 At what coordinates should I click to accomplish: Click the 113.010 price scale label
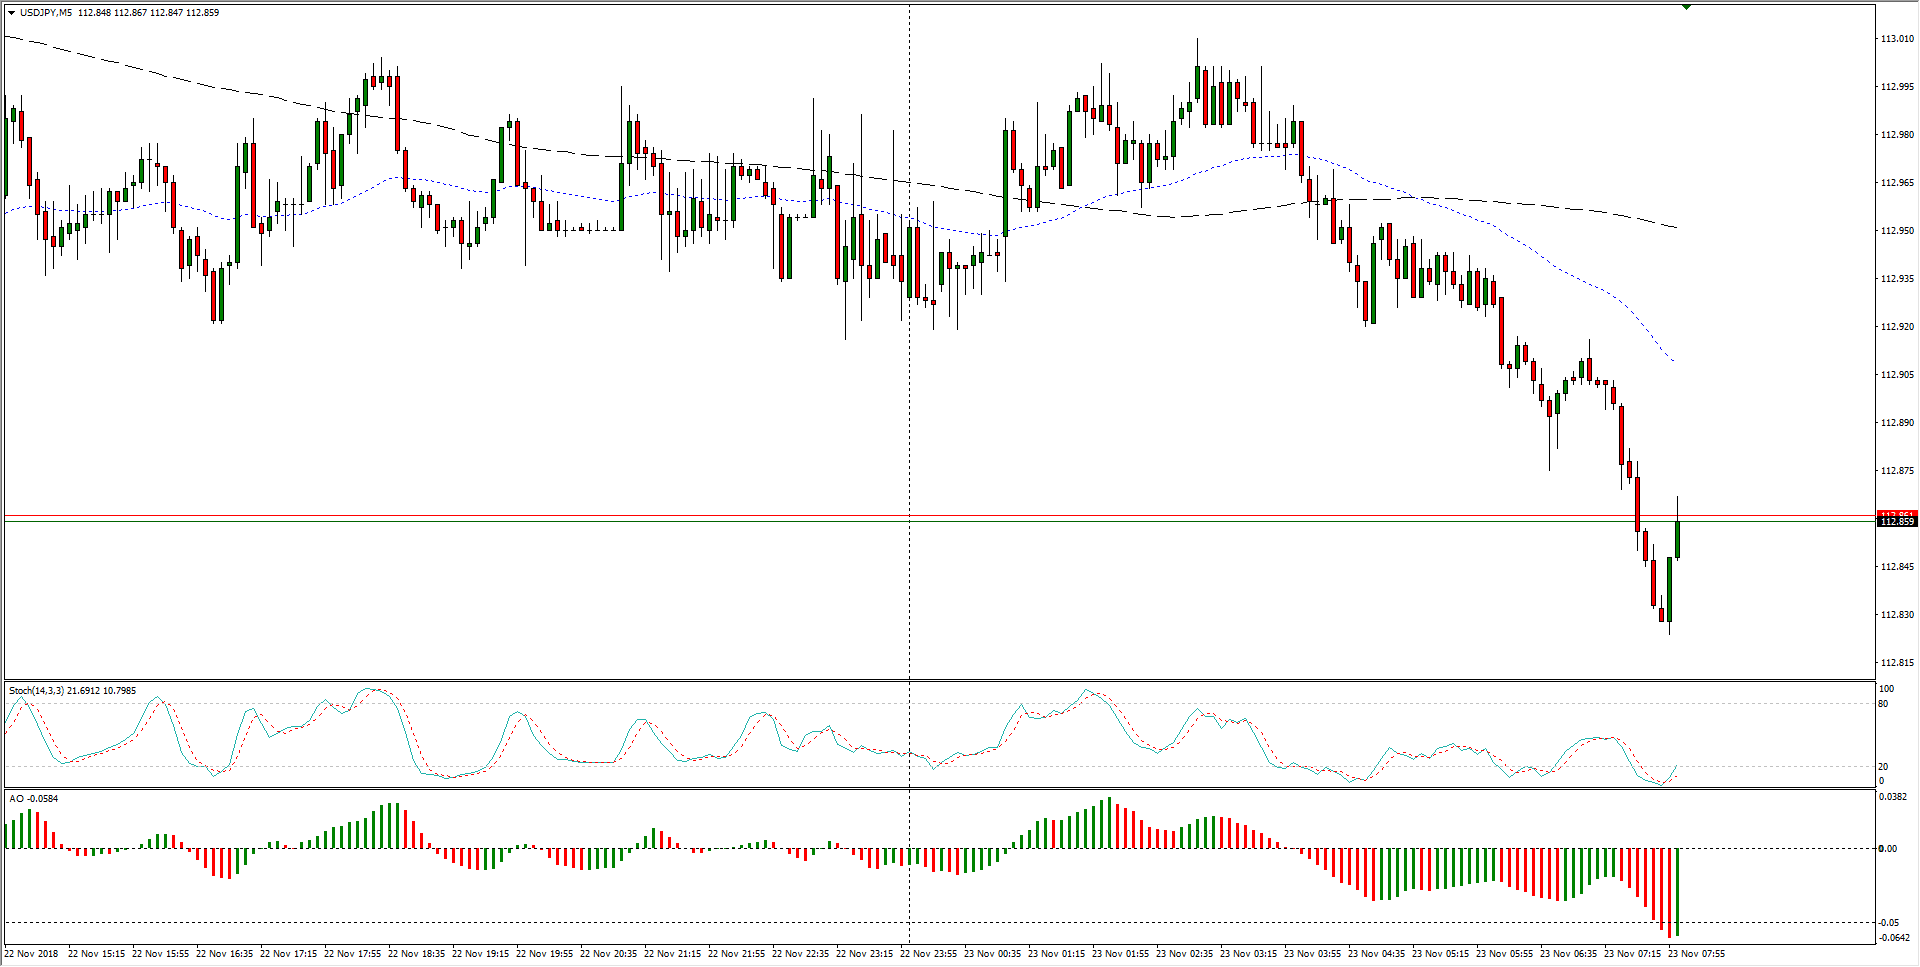click(x=1897, y=39)
